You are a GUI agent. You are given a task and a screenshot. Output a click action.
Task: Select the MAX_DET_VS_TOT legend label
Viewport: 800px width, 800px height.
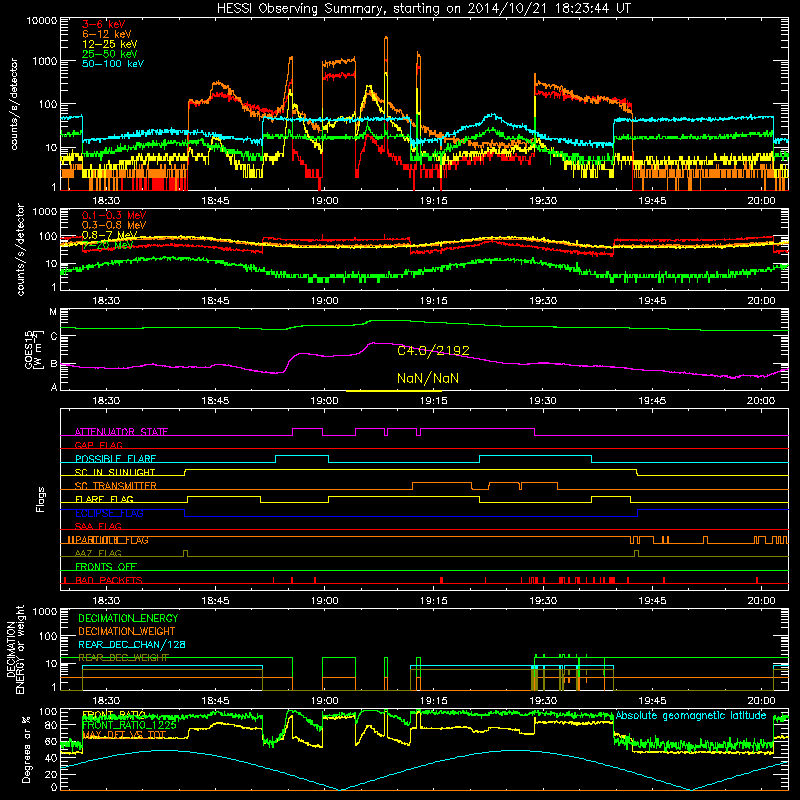click(x=122, y=735)
